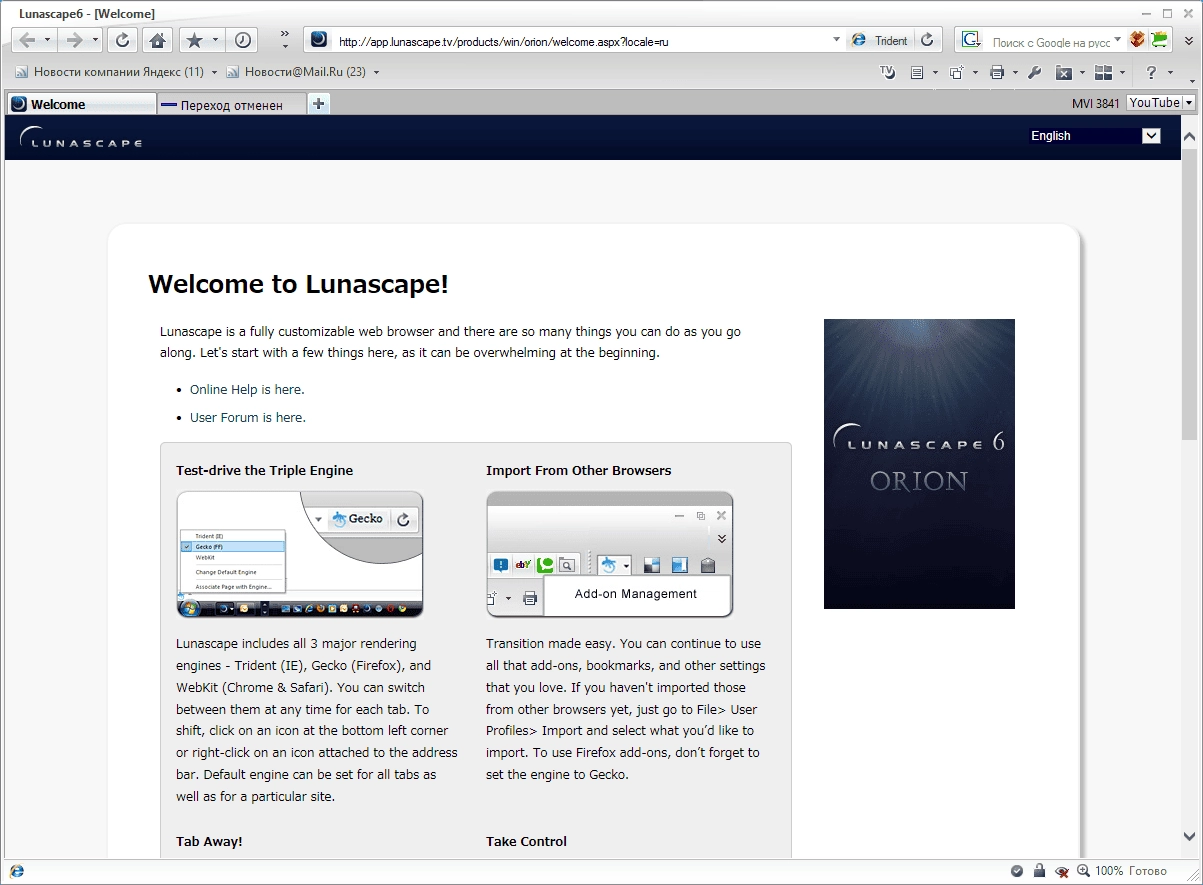Click the Готово status text
The height and width of the screenshot is (885, 1203).
tap(1147, 871)
